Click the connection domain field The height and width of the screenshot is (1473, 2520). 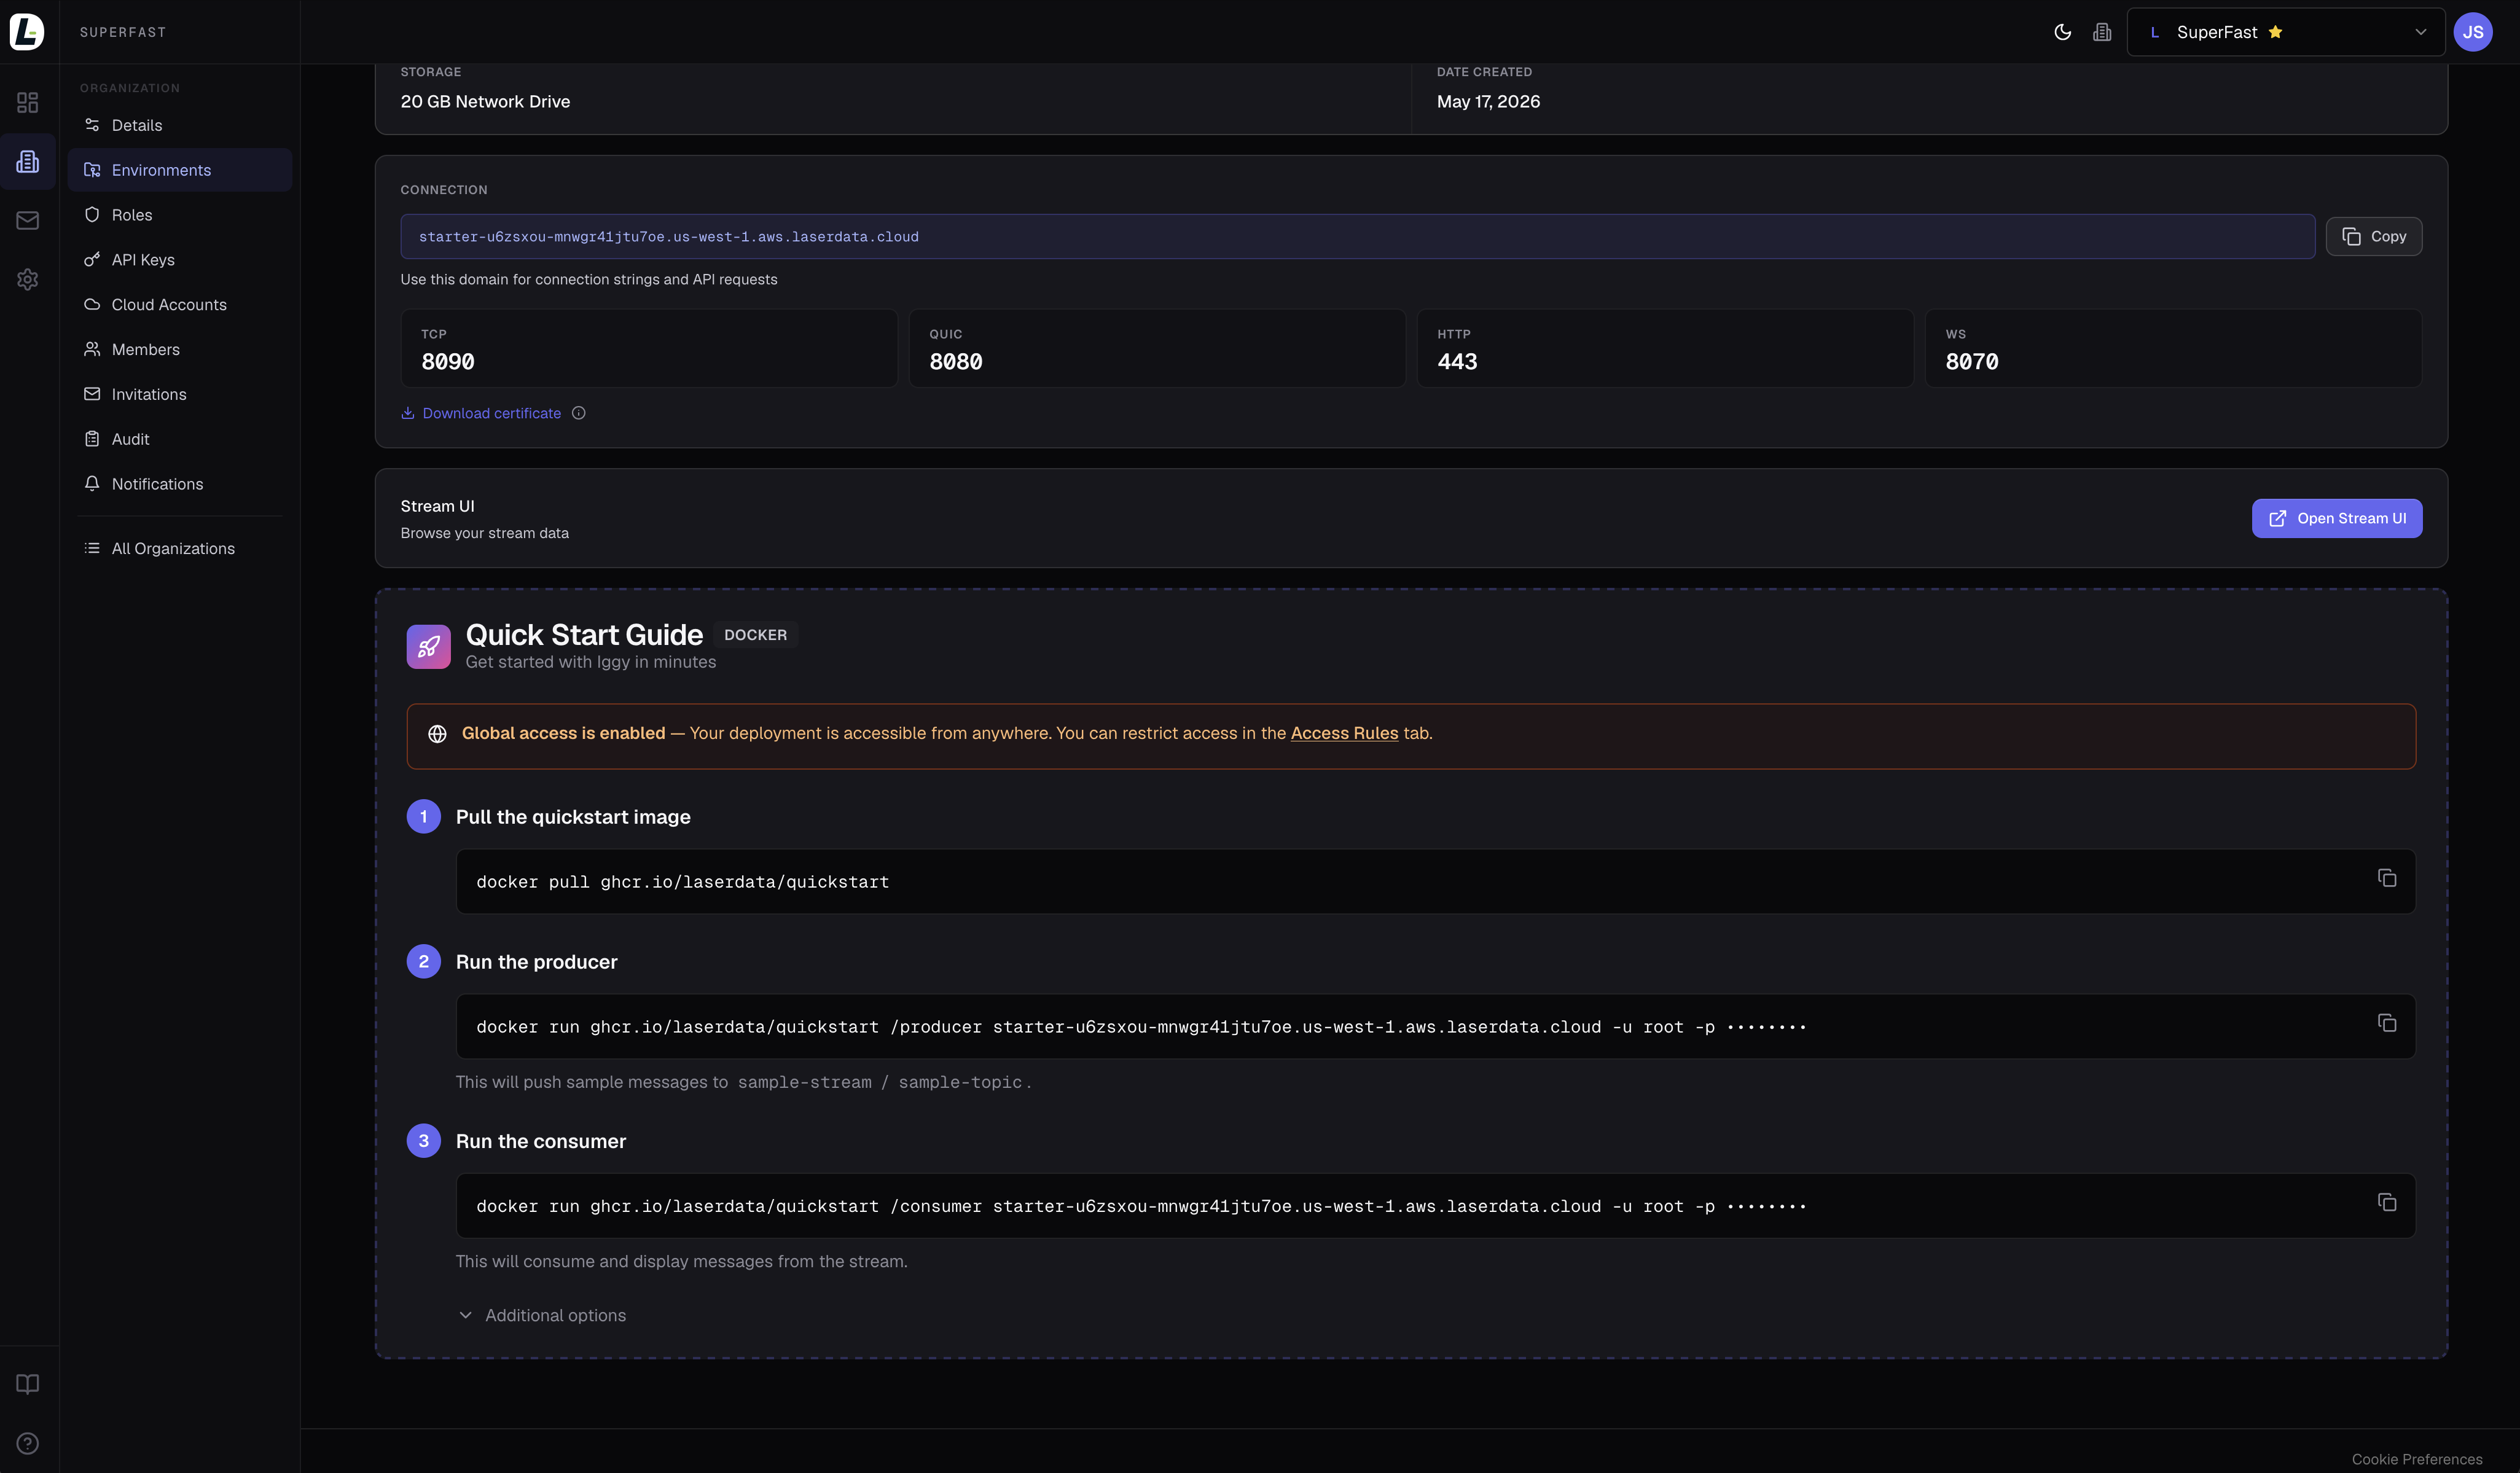1357,237
